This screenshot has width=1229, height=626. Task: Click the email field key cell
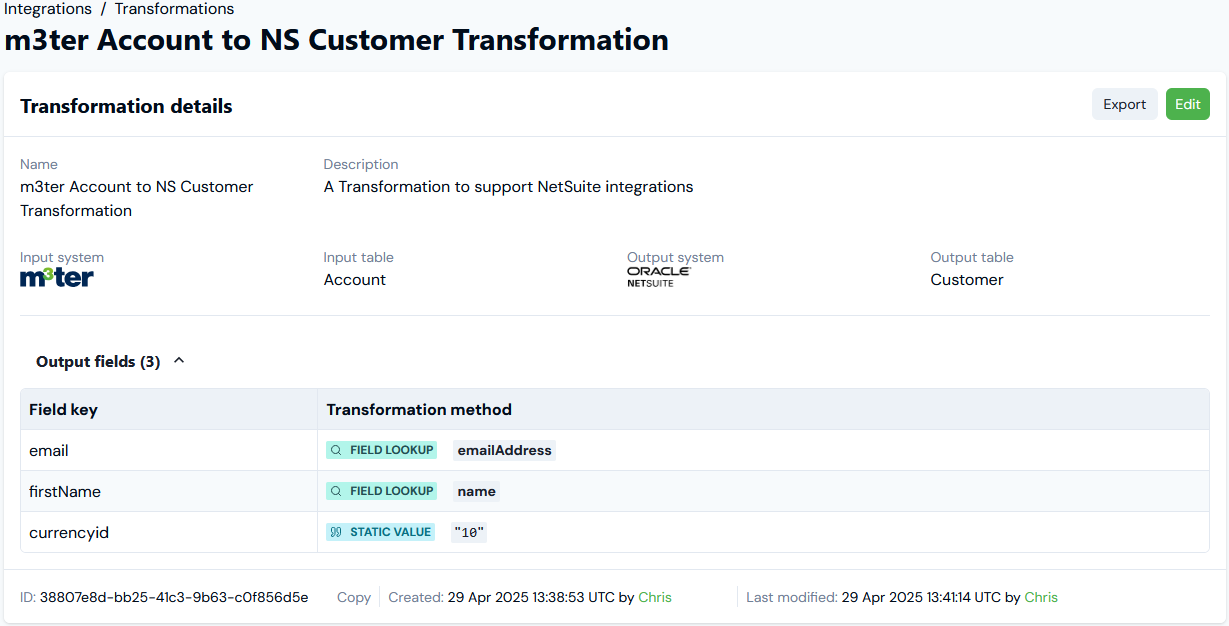[x=169, y=450]
